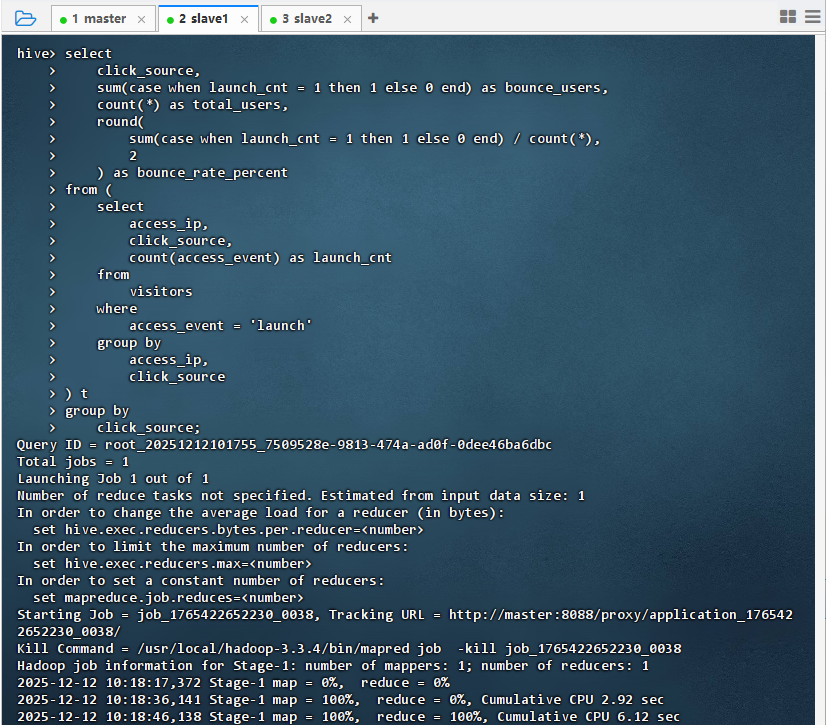
Task: Click the 'count(*) as total_users' line
Action: [x=192, y=105]
